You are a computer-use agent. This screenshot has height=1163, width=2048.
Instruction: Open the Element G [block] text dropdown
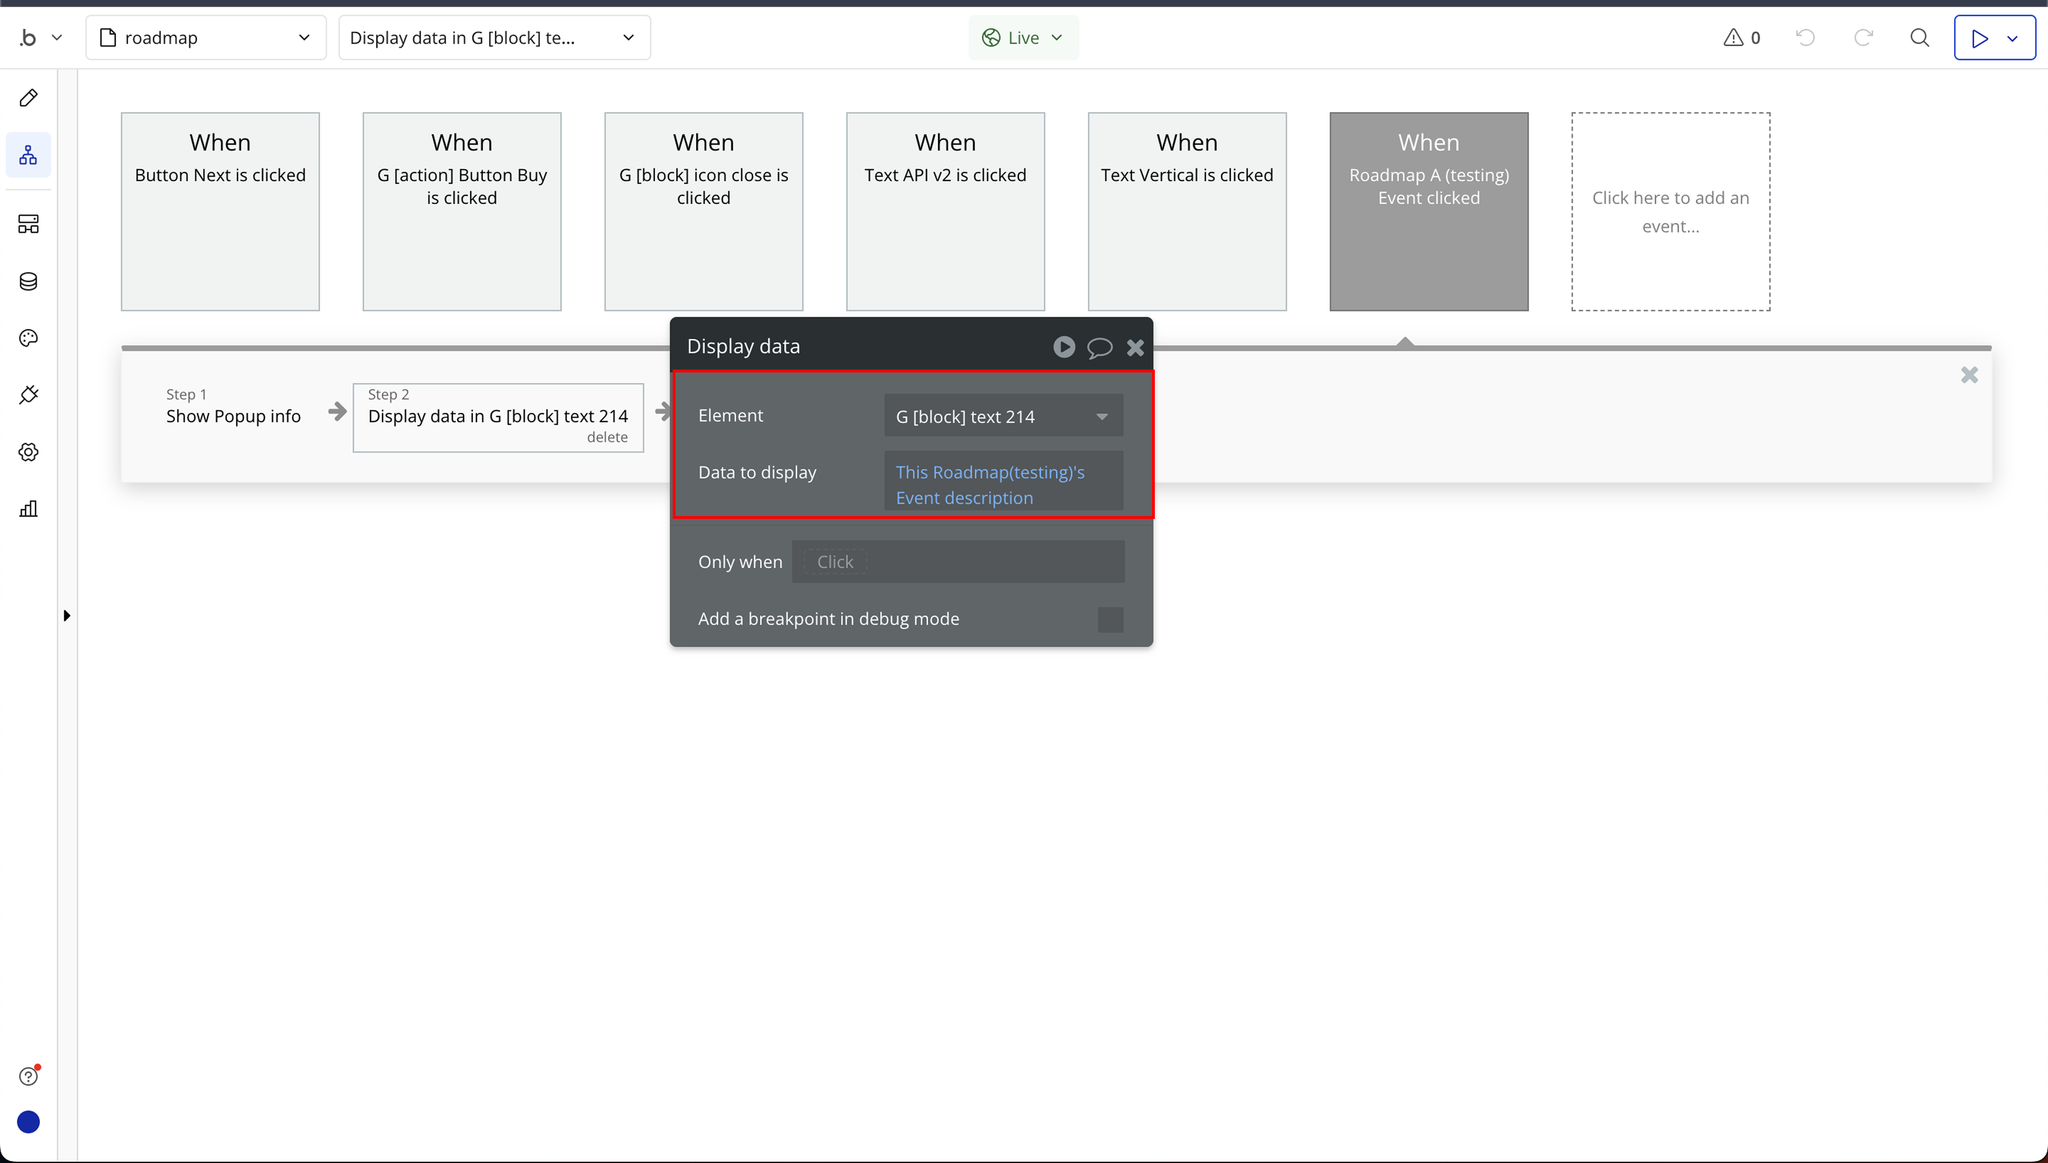1003,416
